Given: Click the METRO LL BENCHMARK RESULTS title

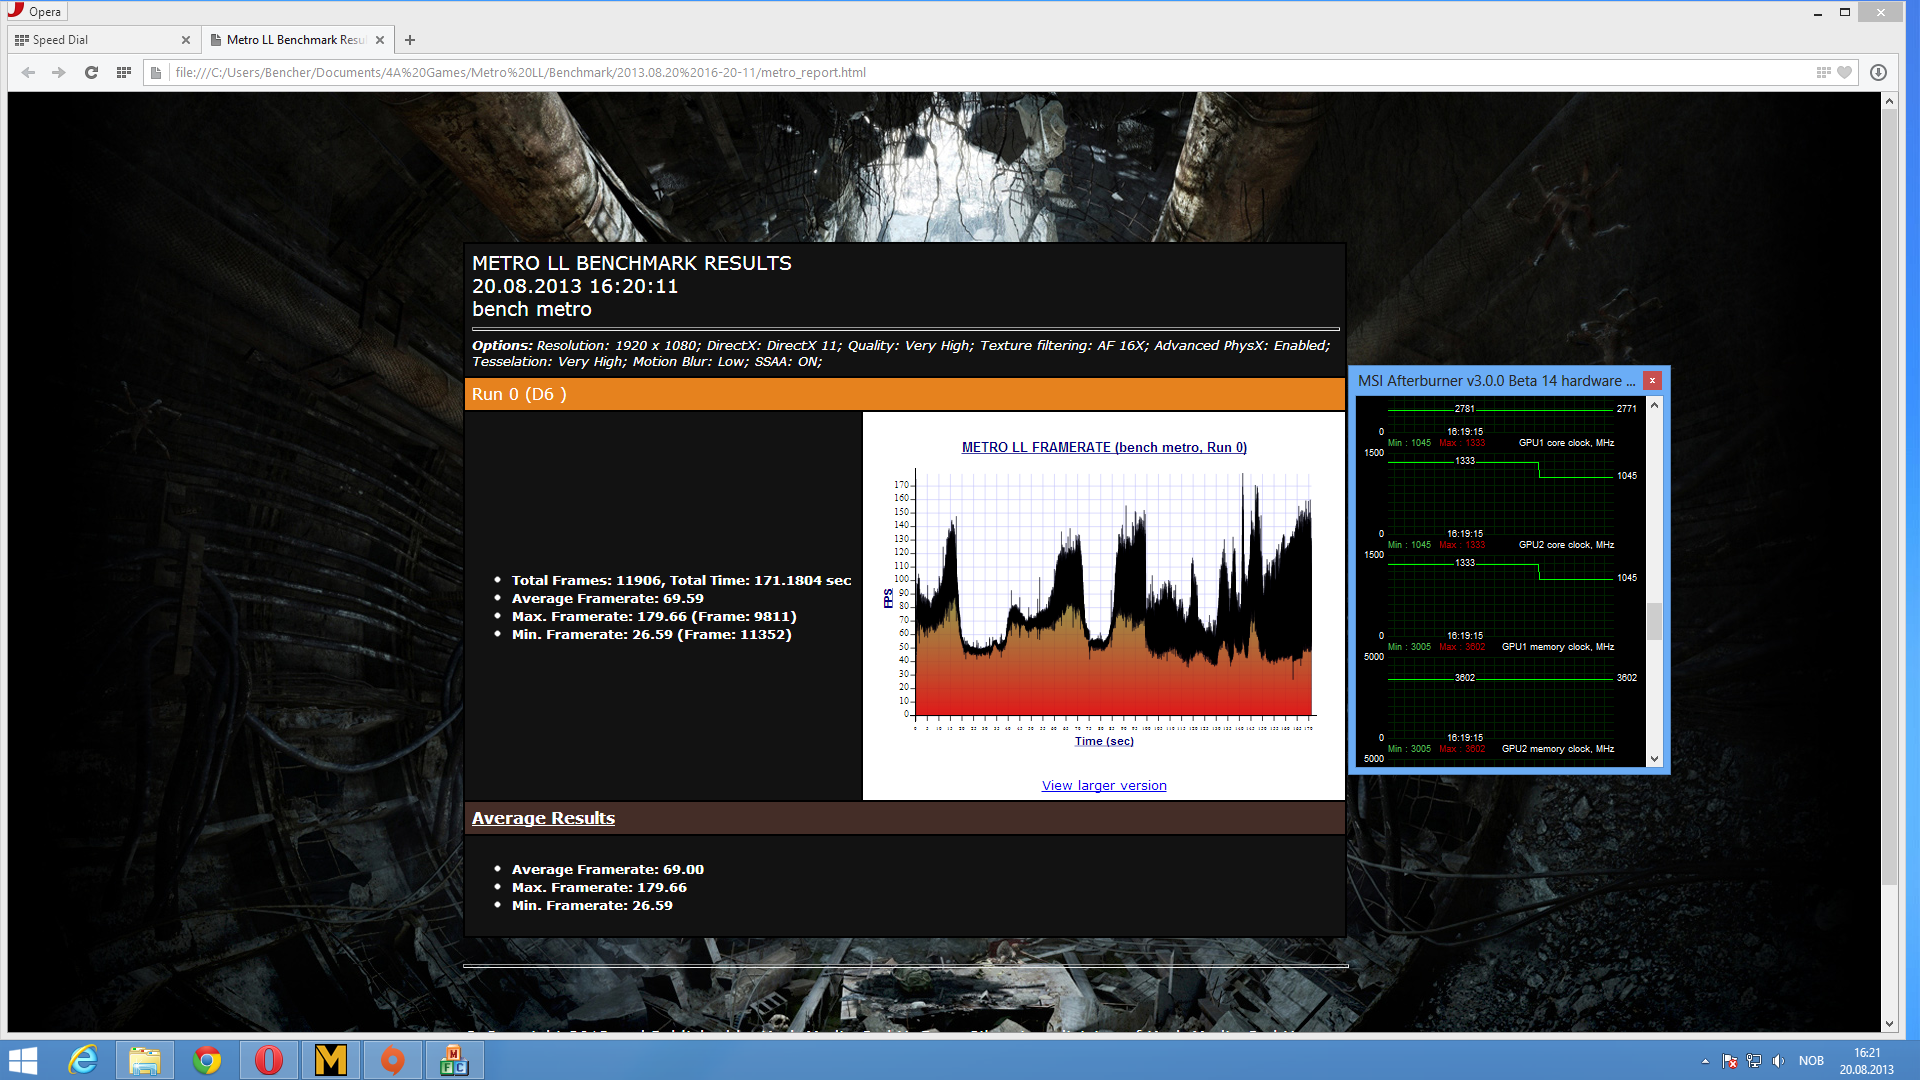Looking at the screenshot, I should [632, 263].
